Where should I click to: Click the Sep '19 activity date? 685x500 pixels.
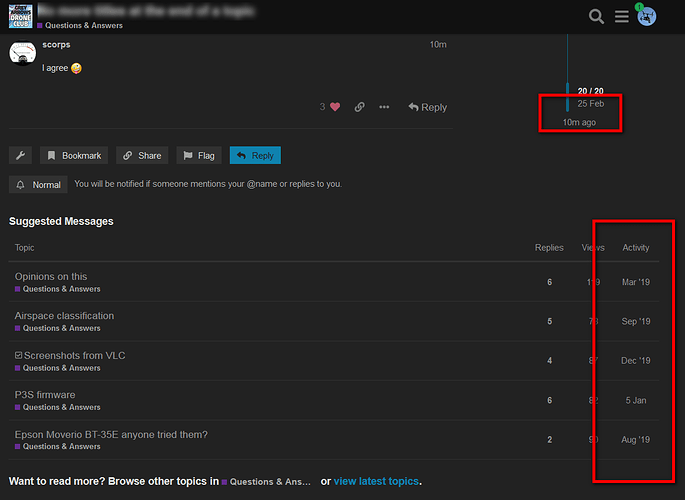click(x=636, y=321)
